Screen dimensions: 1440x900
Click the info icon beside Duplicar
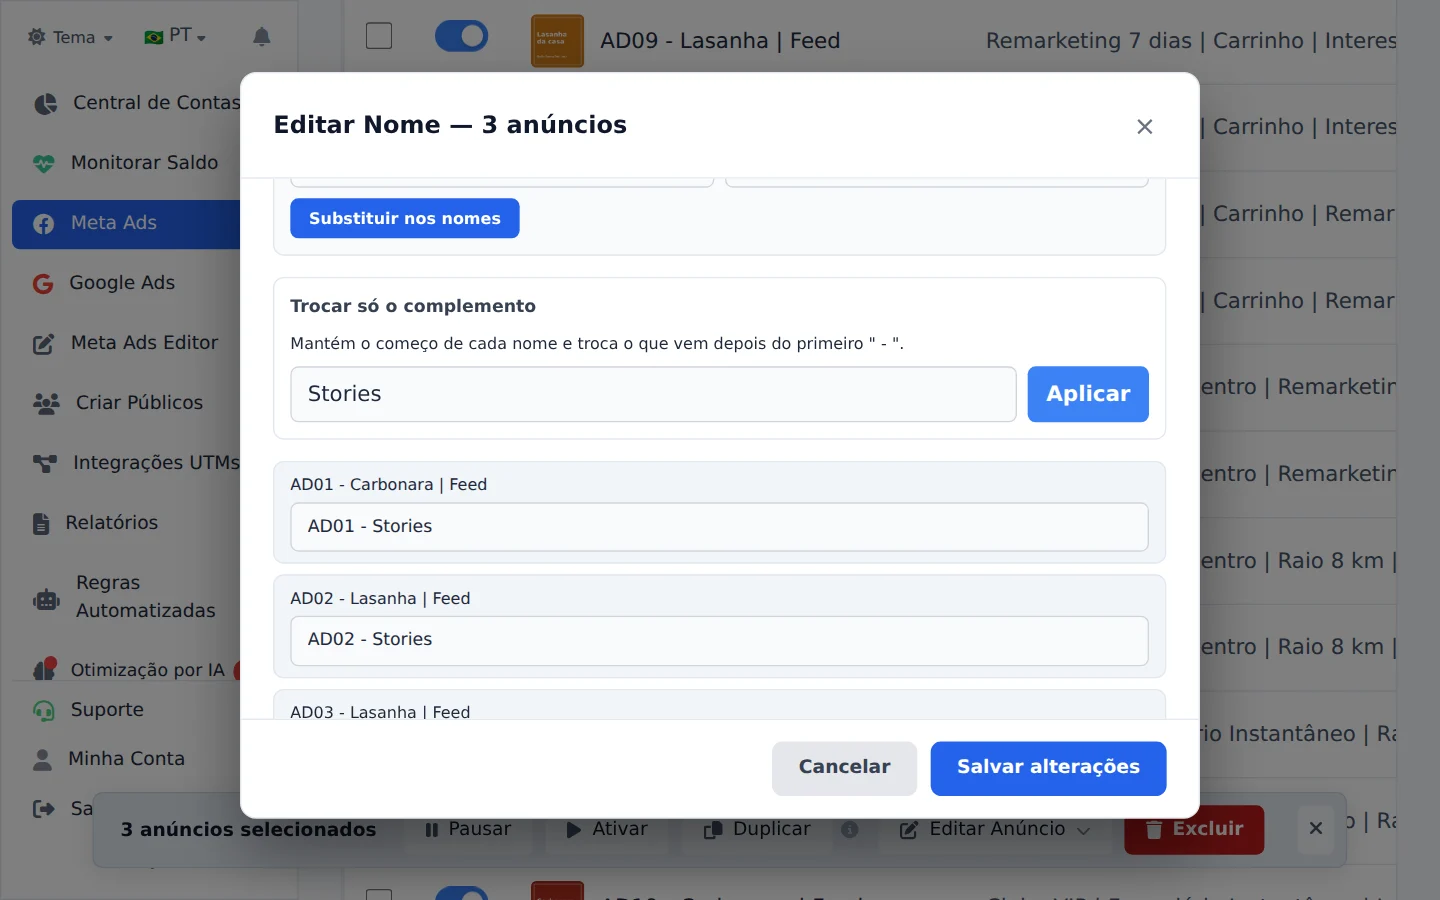tap(850, 830)
